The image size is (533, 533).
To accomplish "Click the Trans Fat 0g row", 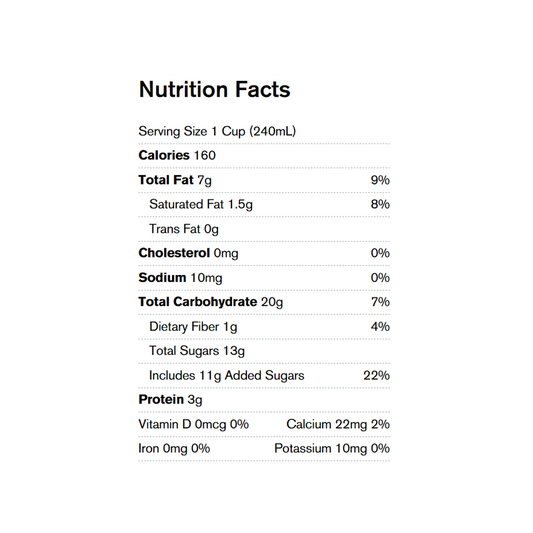I will point(264,229).
